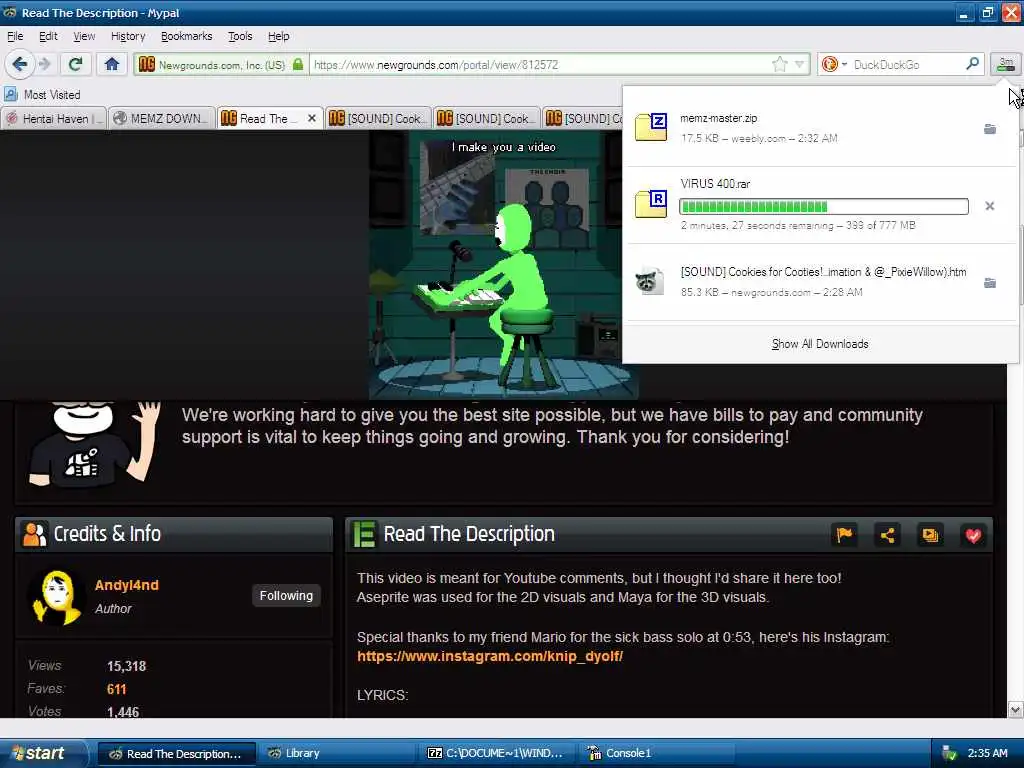
Task: Open the Help menu
Action: pyautogui.click(x=278, y=36)
